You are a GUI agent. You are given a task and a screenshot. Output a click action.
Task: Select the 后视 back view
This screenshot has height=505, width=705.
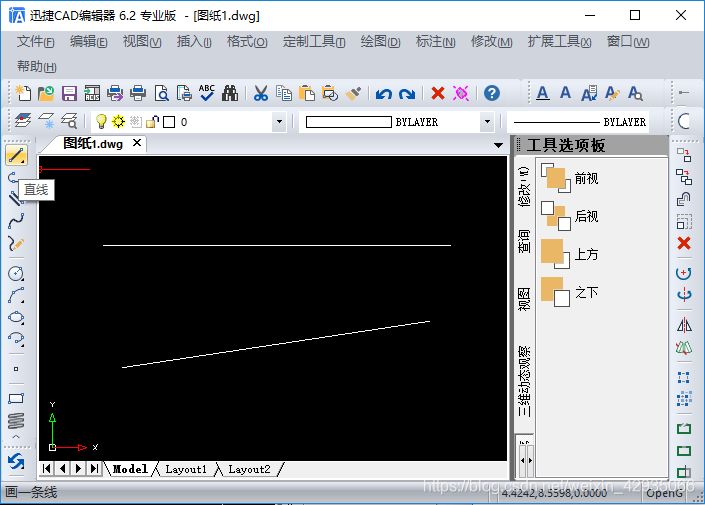pyautogui.click(x=570, y=216)
